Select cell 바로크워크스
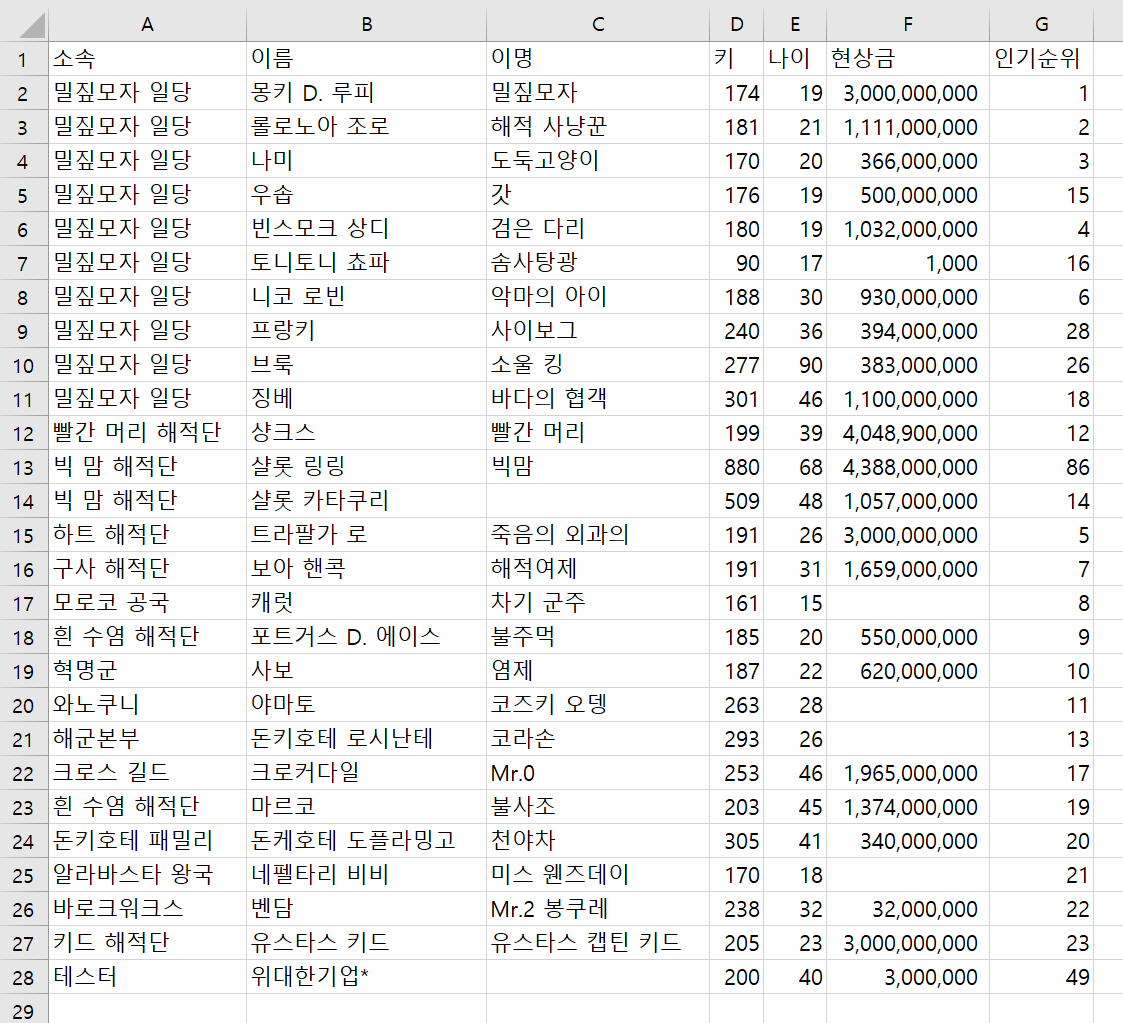This screenshot has width=1123, height=1023. pos(148,910)
